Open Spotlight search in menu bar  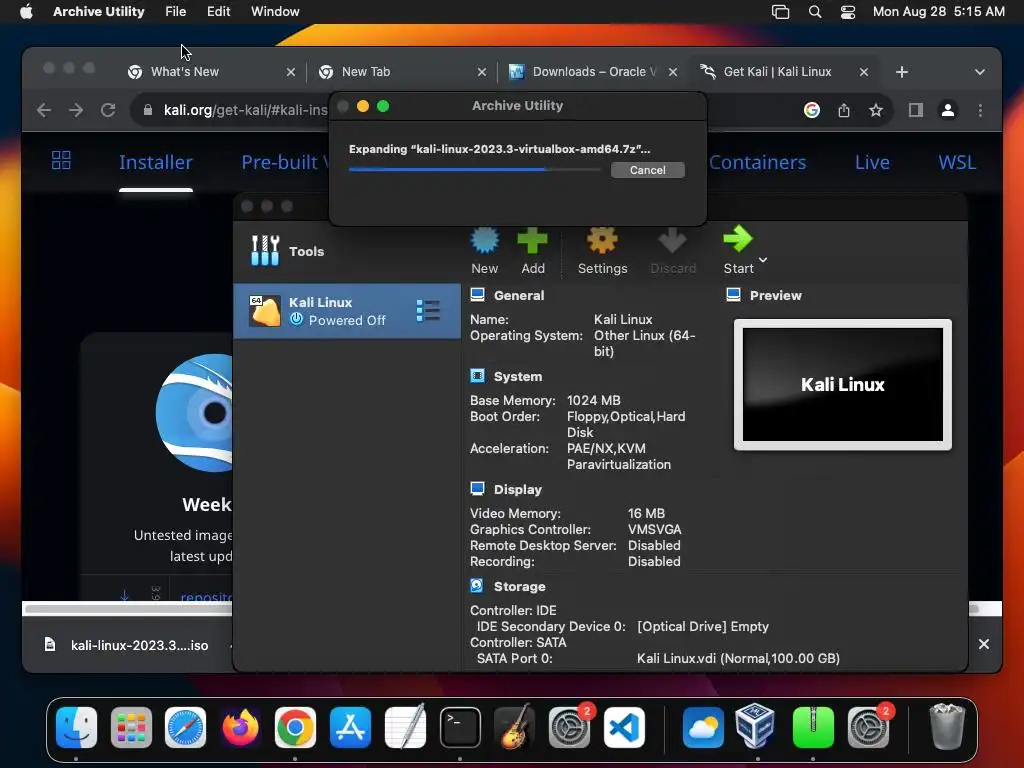[814, 11]
